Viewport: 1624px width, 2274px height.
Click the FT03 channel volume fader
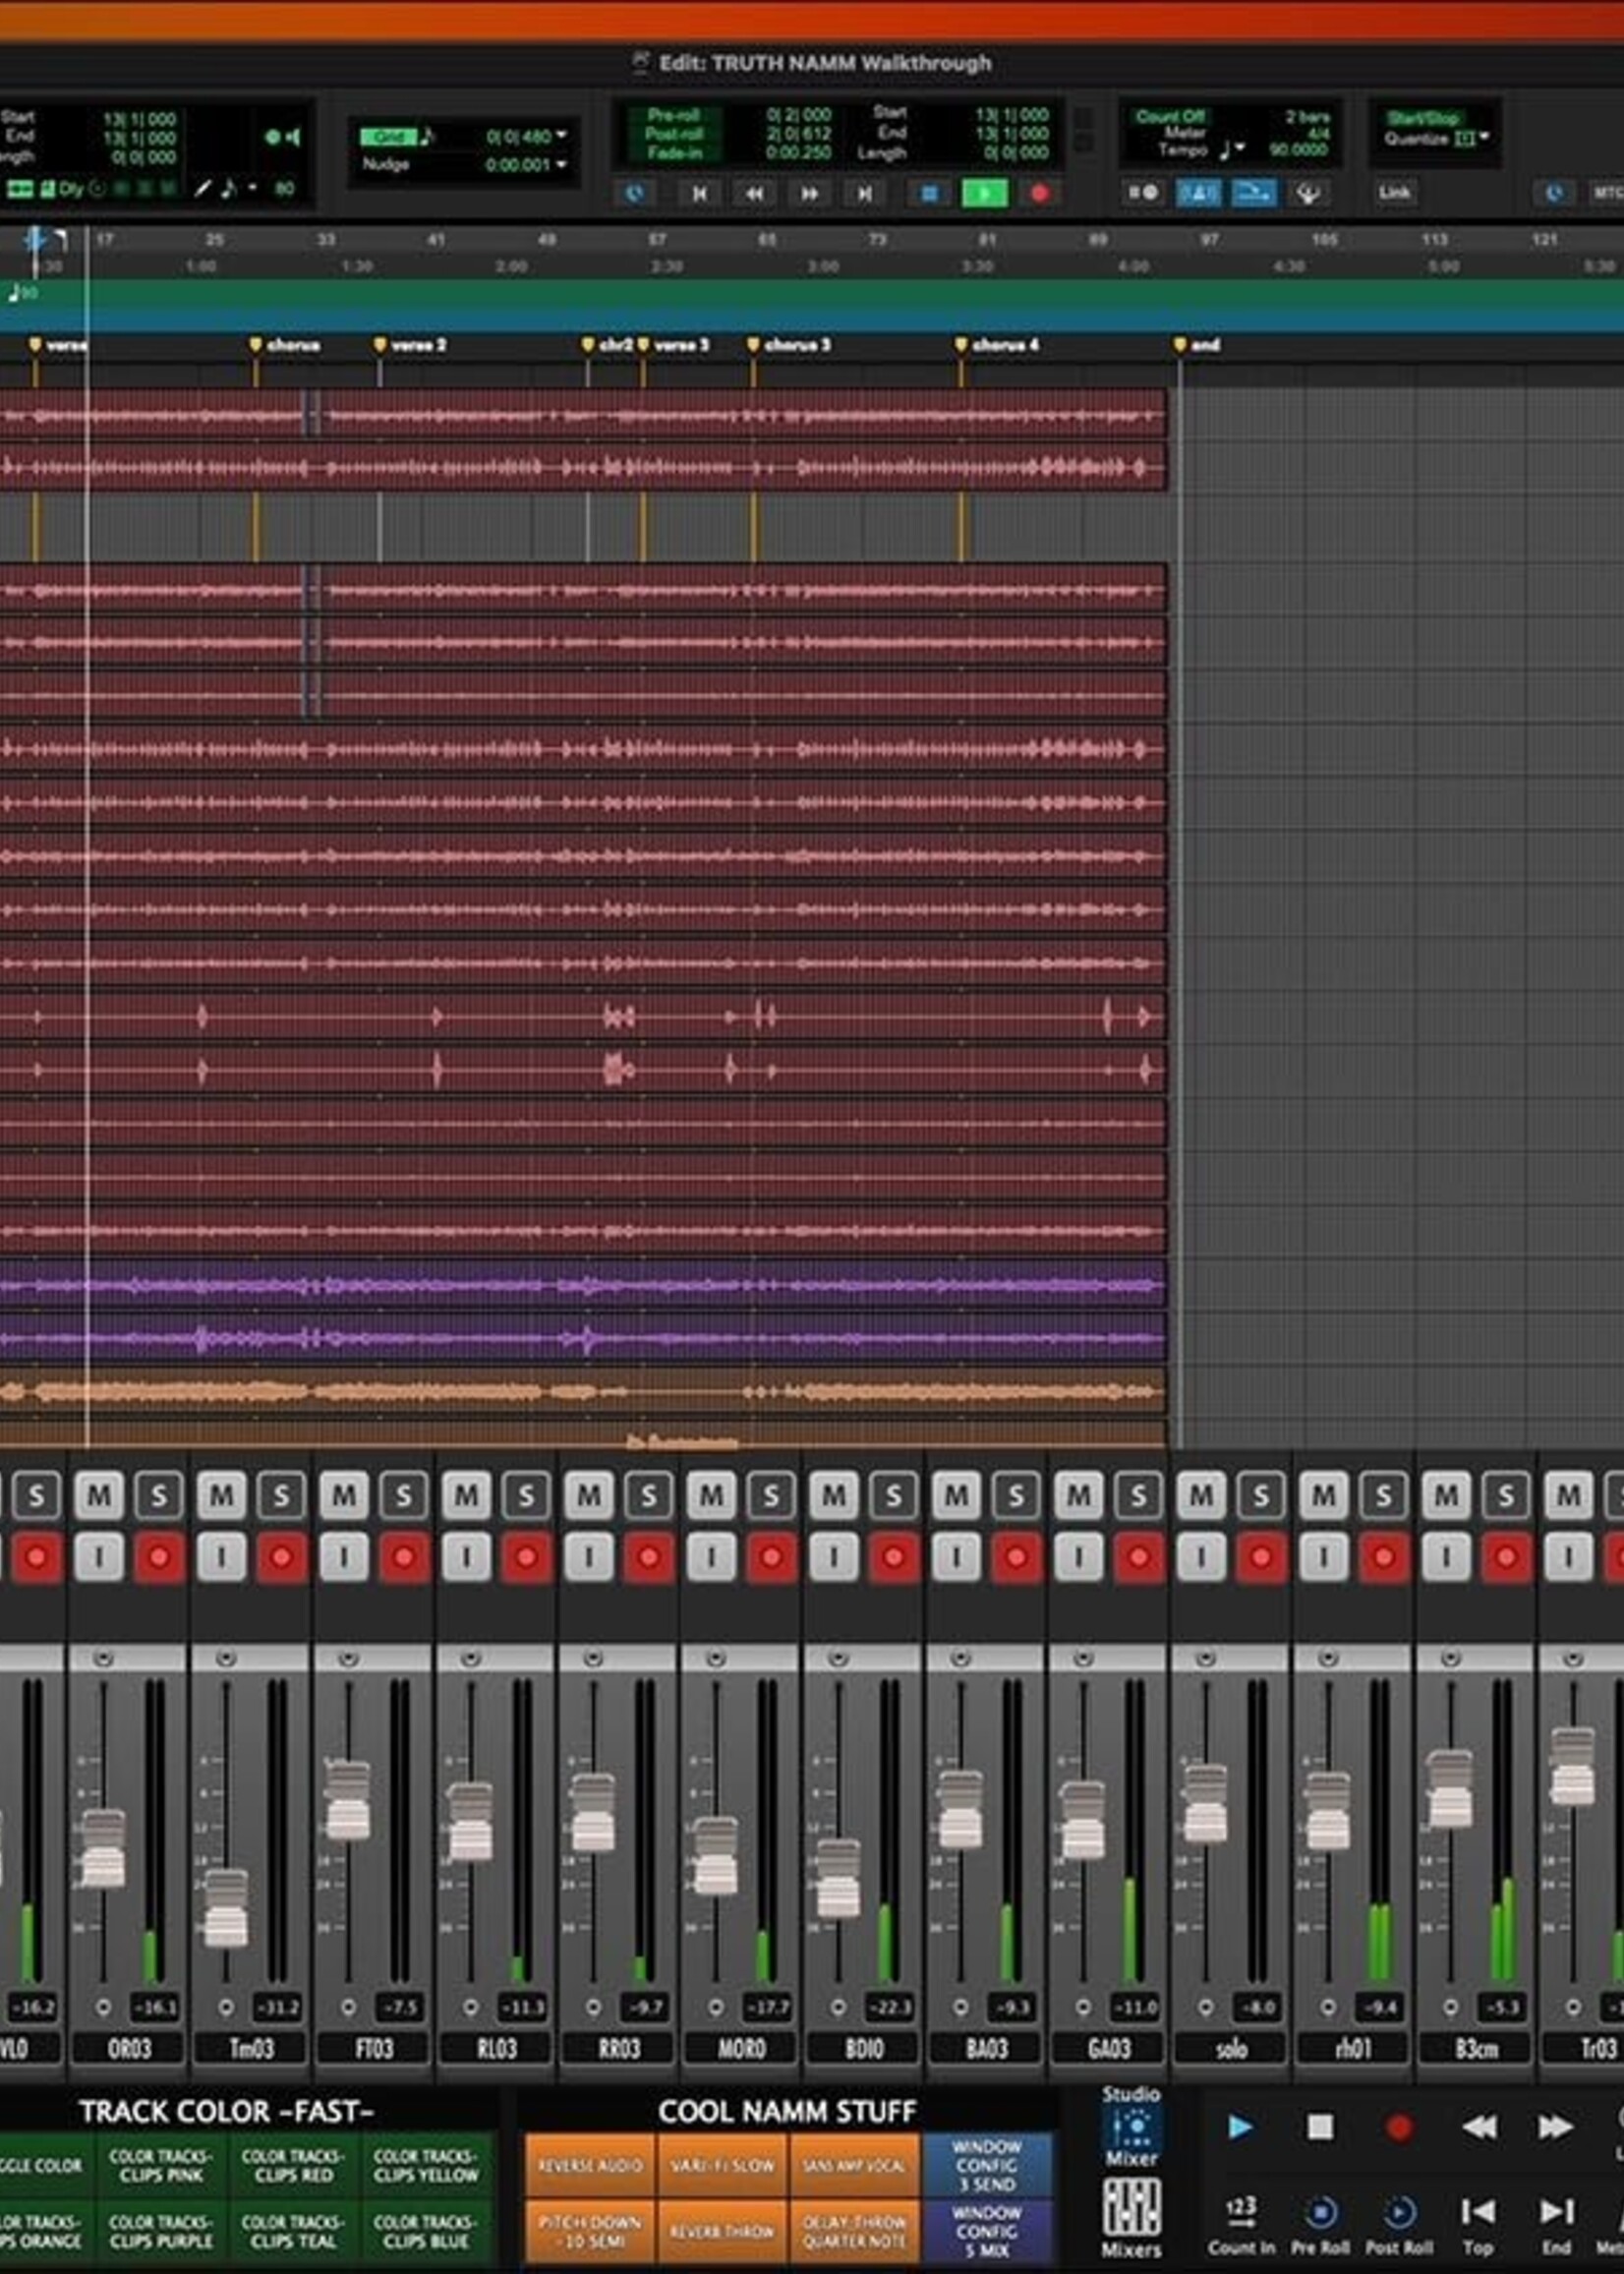tap(348, 1802)
